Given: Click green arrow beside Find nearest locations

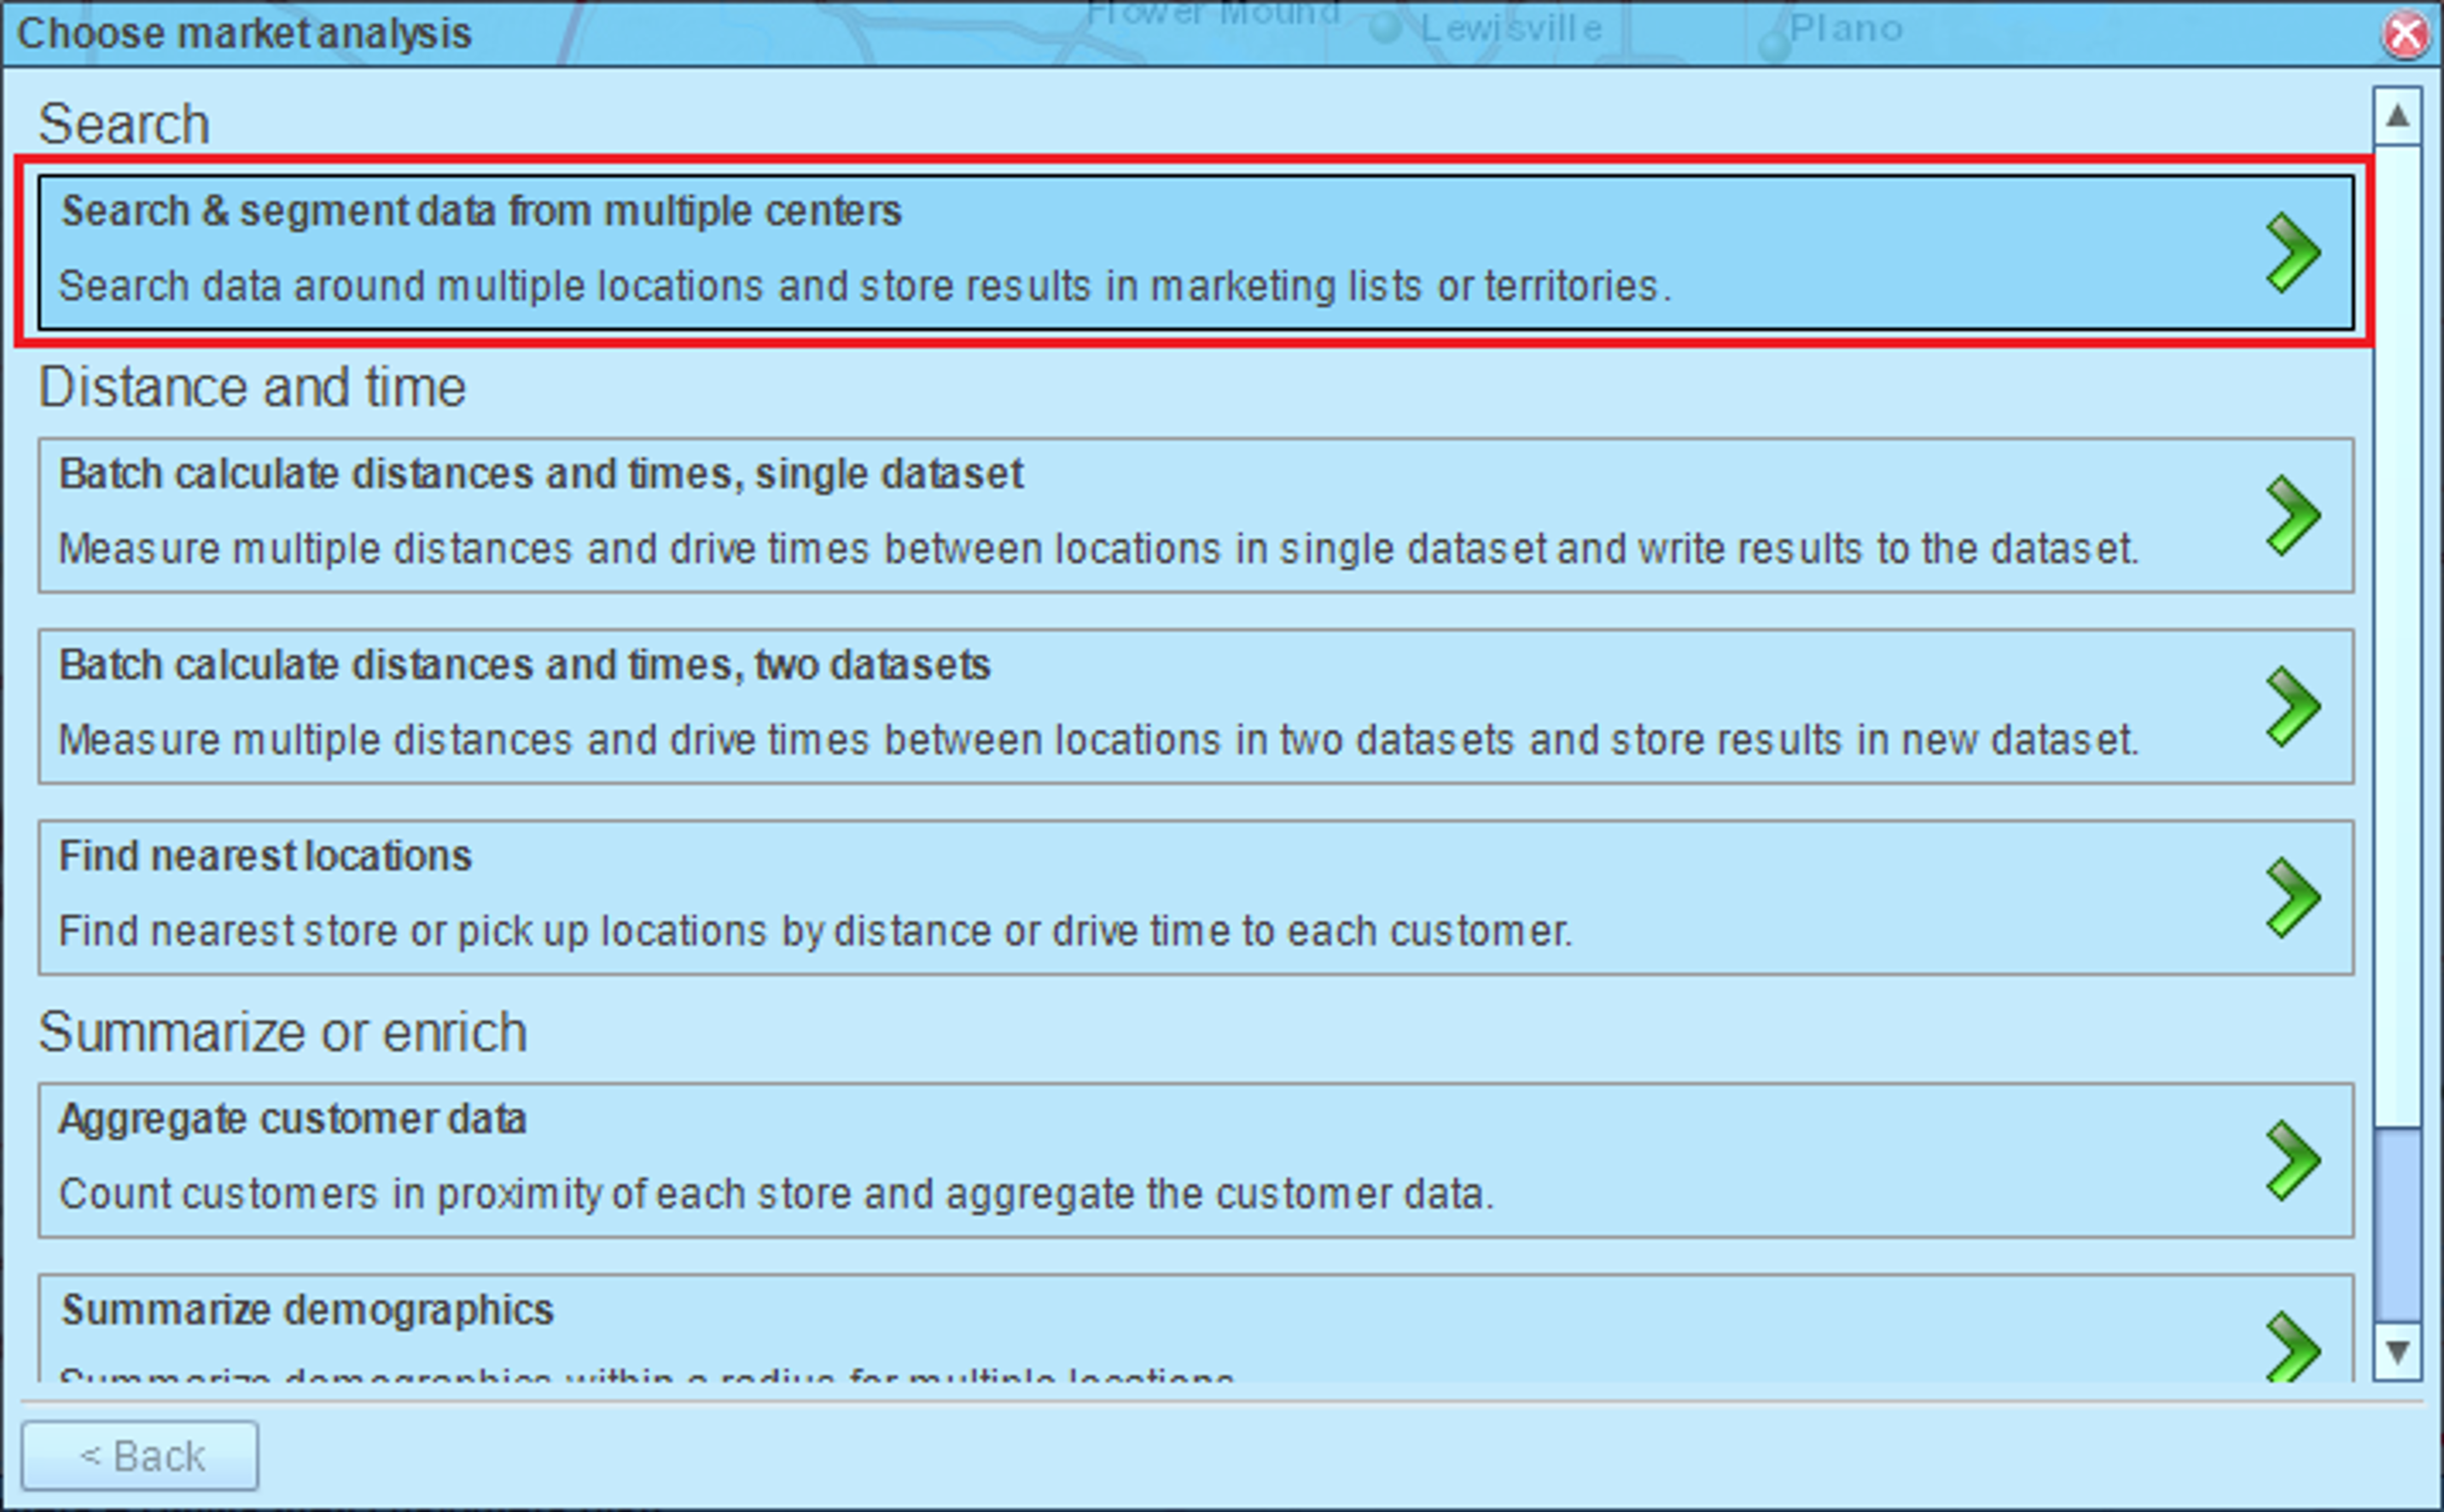Looking at the screenshot, I should click(x=2292, y=898).
